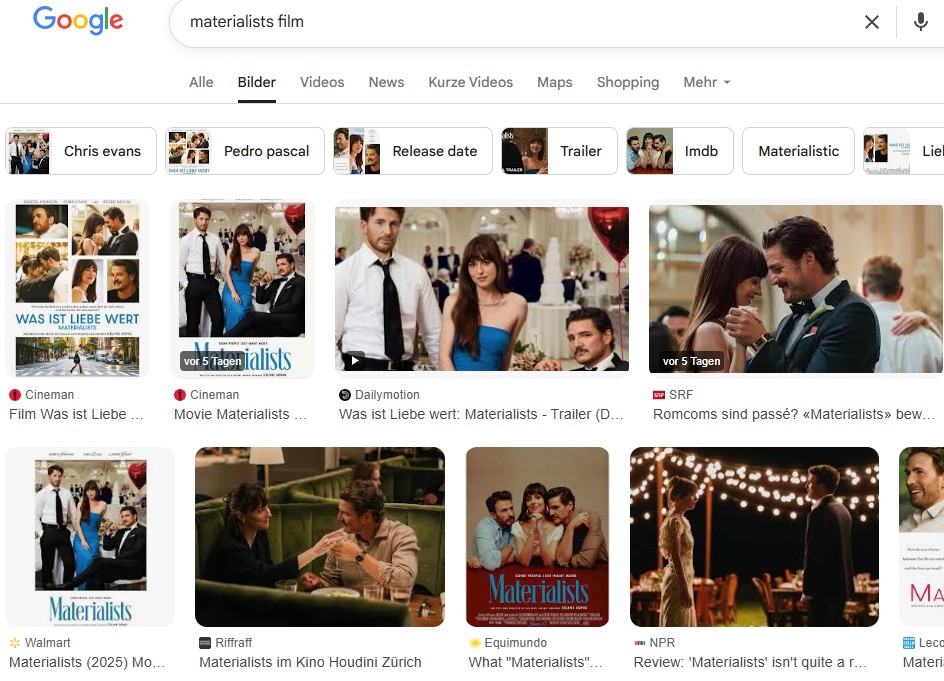
Task: Click the NPR source name
Action: [662, 643]
